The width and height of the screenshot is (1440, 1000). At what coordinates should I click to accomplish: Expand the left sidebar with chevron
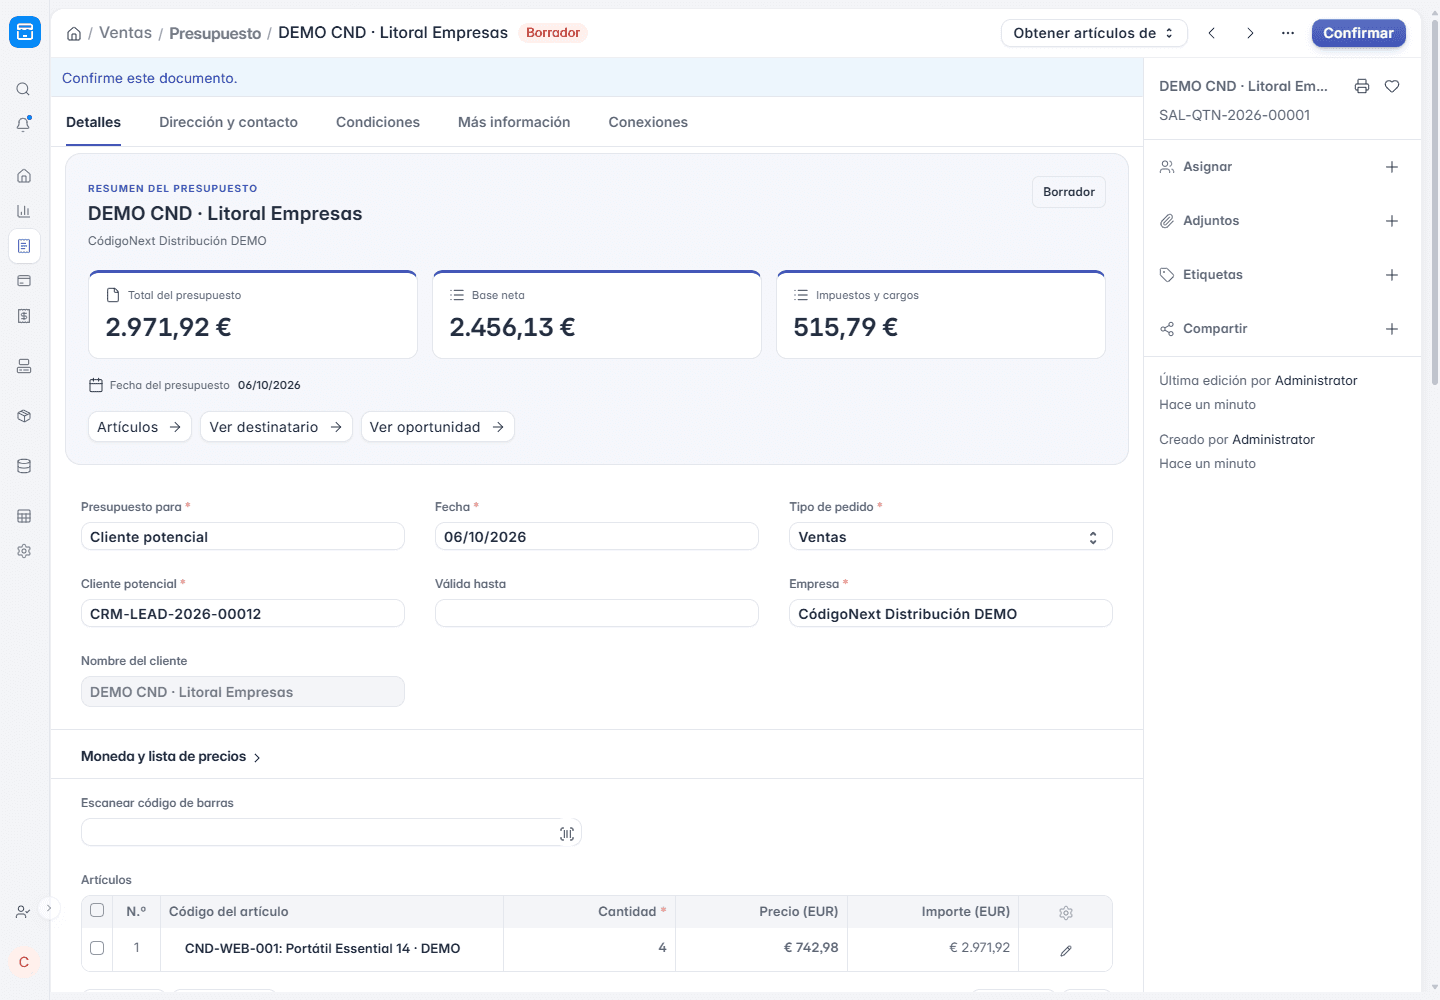pos(48,908)
